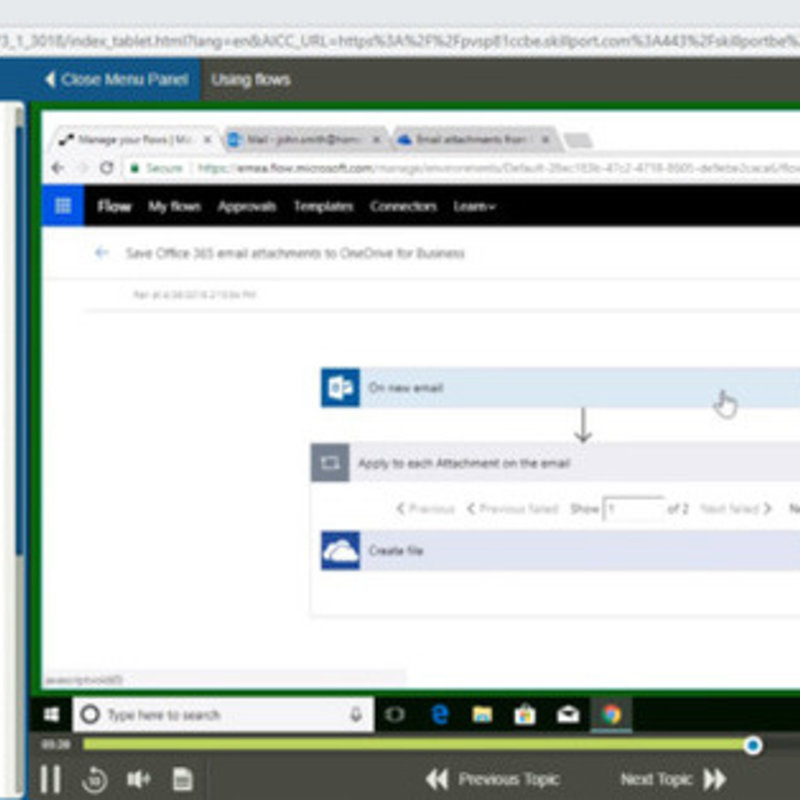Open the transcript notes icon
Viewport: 800px width, 800px height.
pos(182,779)
